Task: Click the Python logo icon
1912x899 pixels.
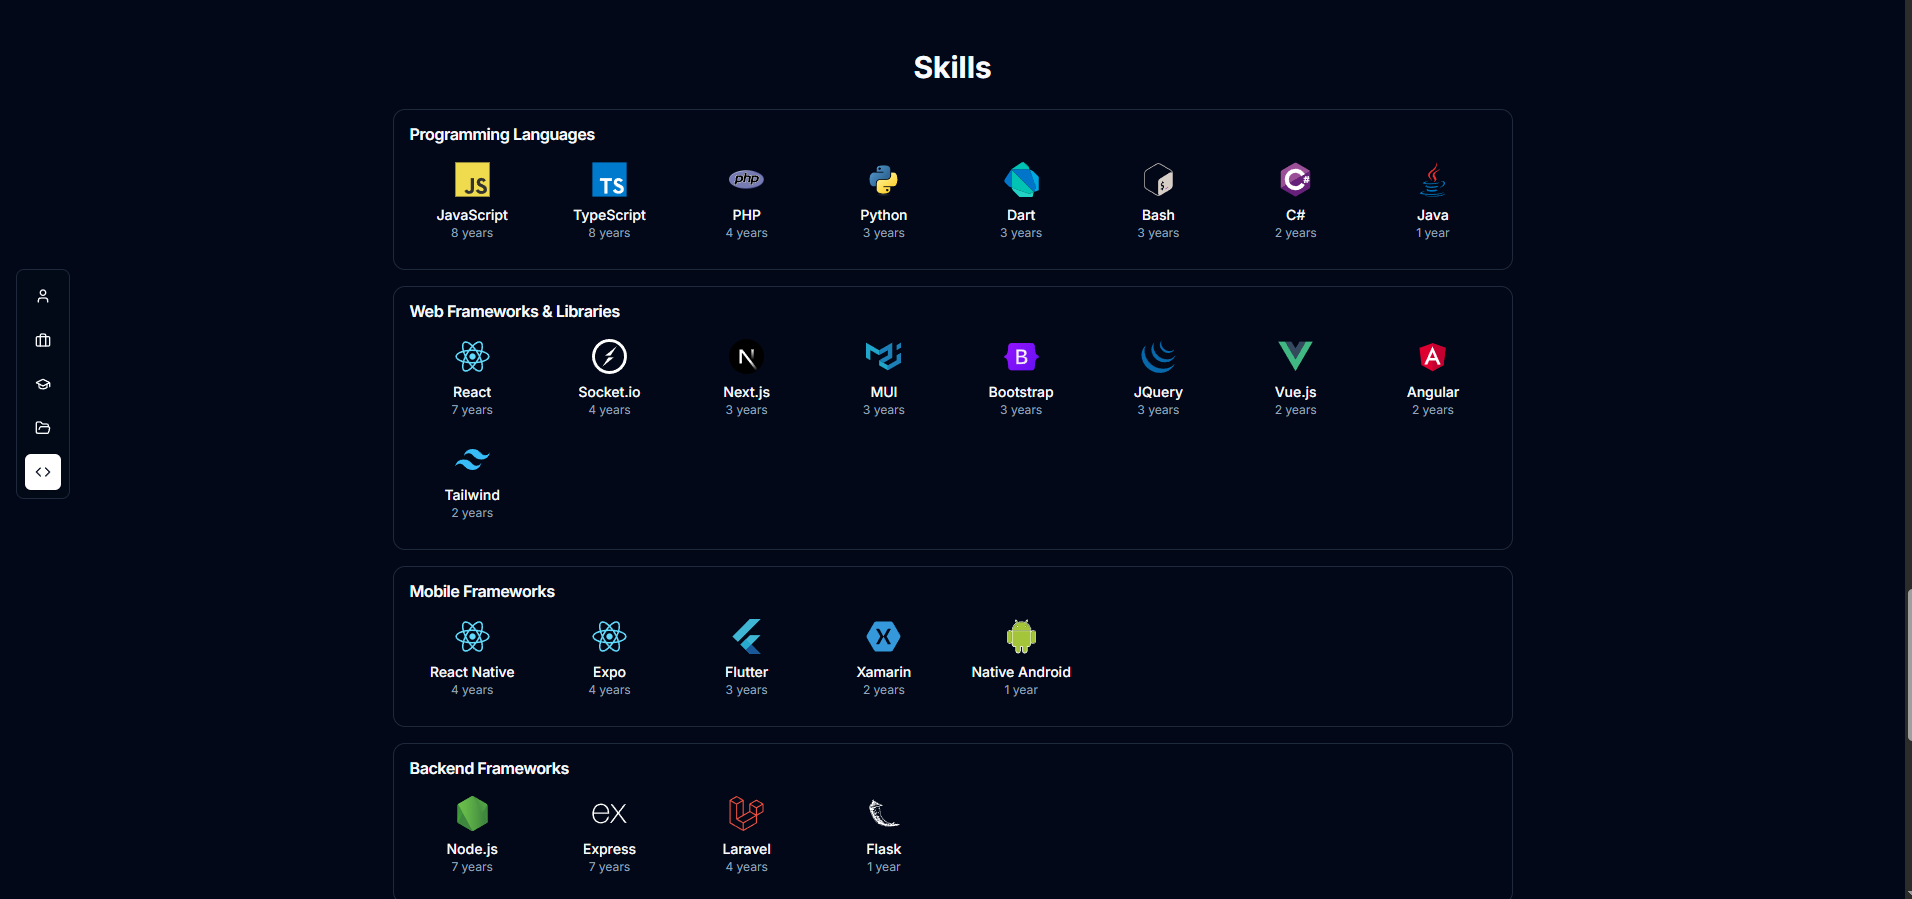Action: [x=884, y=180]
